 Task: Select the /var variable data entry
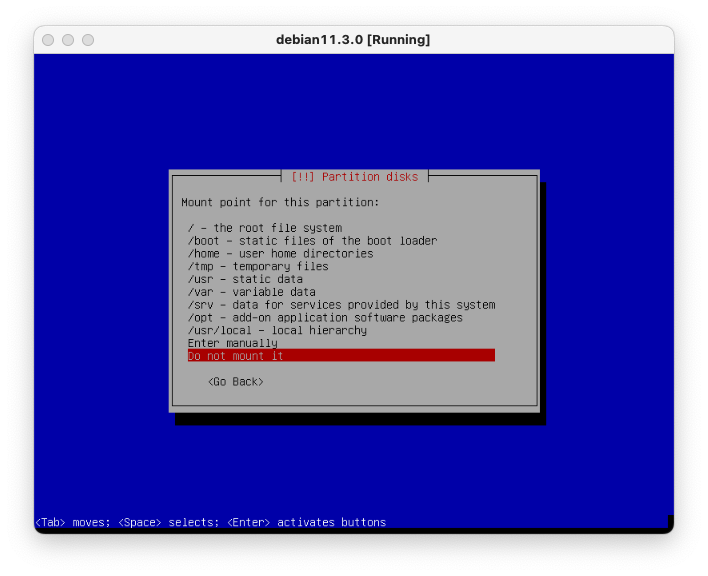pos(251,292)
